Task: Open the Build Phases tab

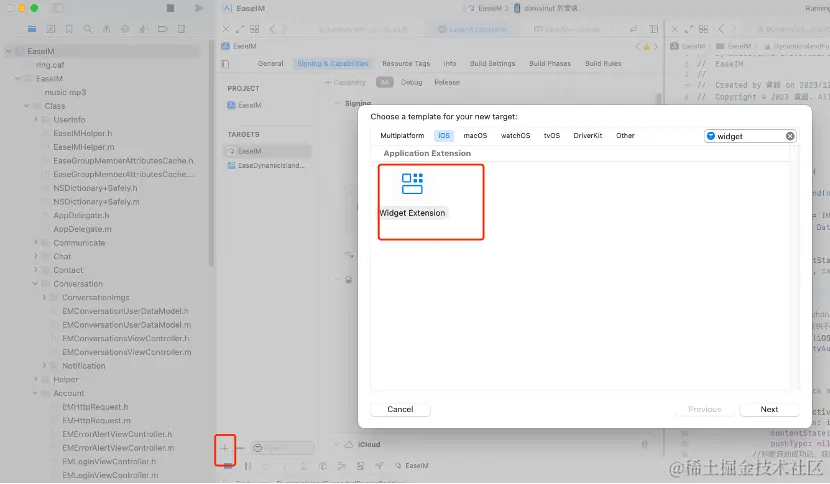Action: [550, 64]
